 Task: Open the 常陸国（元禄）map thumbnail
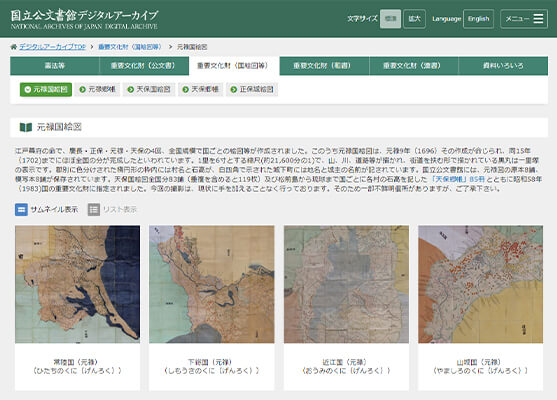click(x=77, y=284)
